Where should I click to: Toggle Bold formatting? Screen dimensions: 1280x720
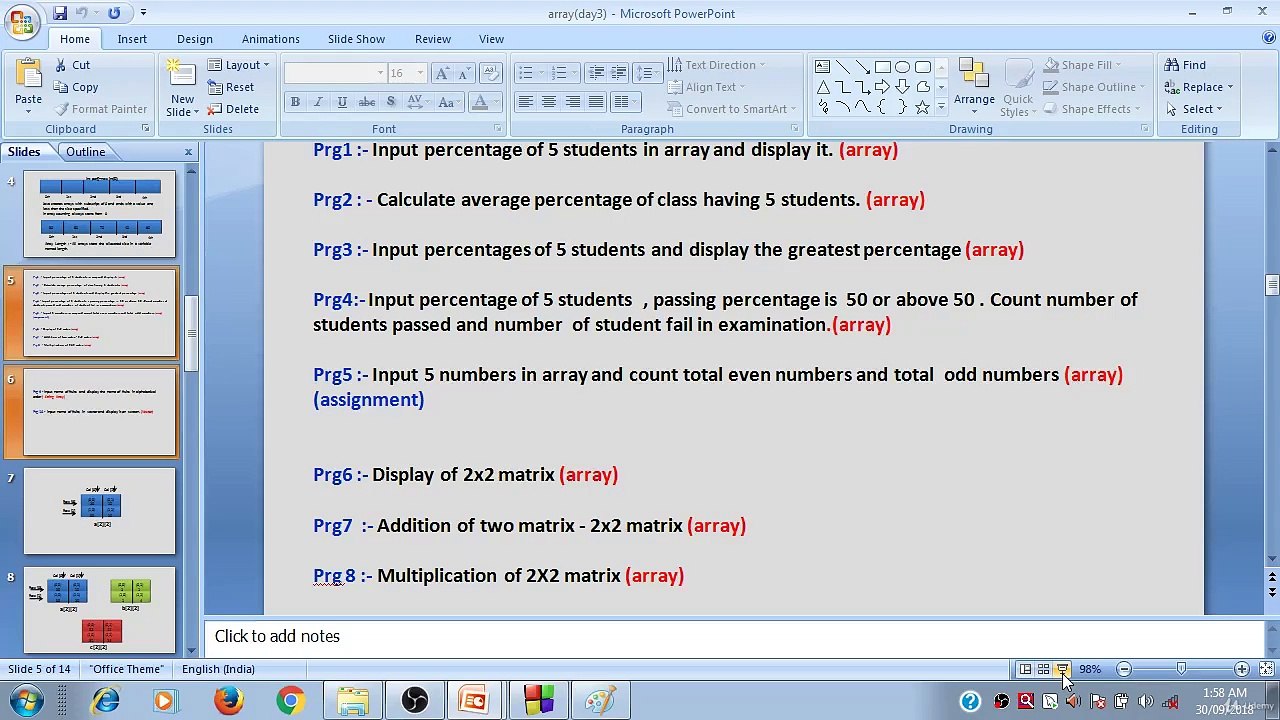[295, 102]
